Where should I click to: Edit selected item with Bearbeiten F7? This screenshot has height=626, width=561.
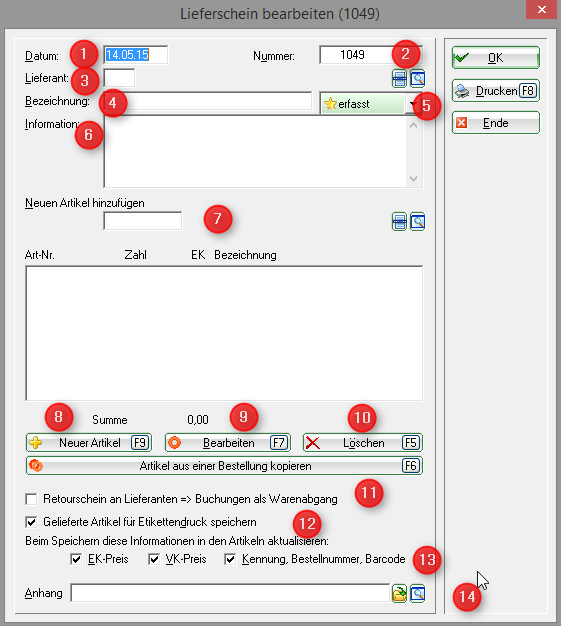[228, 443]
